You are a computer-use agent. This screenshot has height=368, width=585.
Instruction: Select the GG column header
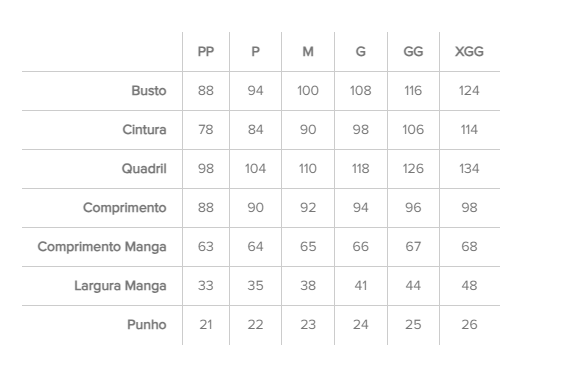pyautogui.click(x=413, y=52)
